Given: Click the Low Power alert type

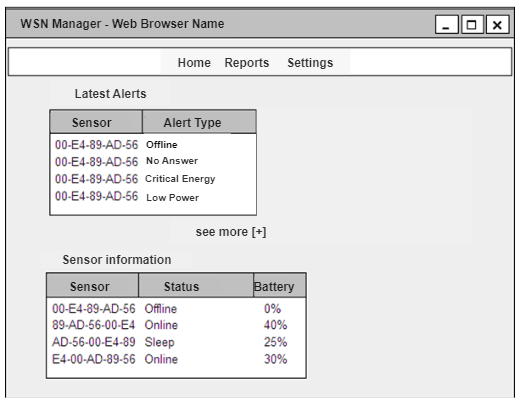Looking at the screenshot, I should pyautogui.click(x=172, y=197).
